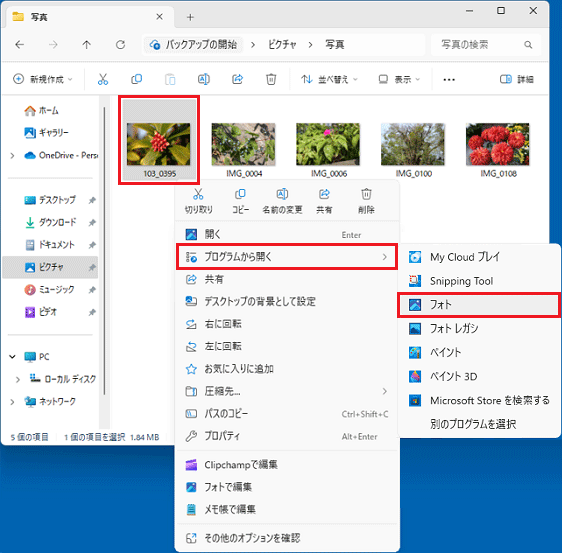The image size is (562, 553).
Task: Select the IMG_0004 thumbnail
Action: [244, 144]
